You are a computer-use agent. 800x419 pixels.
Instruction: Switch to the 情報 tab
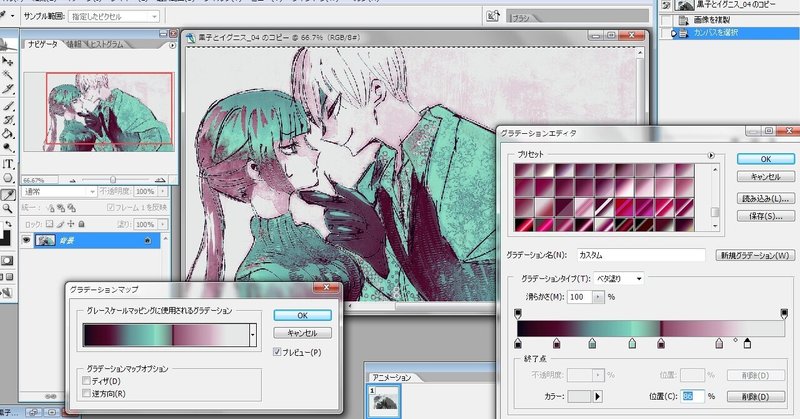coord(74,45)
